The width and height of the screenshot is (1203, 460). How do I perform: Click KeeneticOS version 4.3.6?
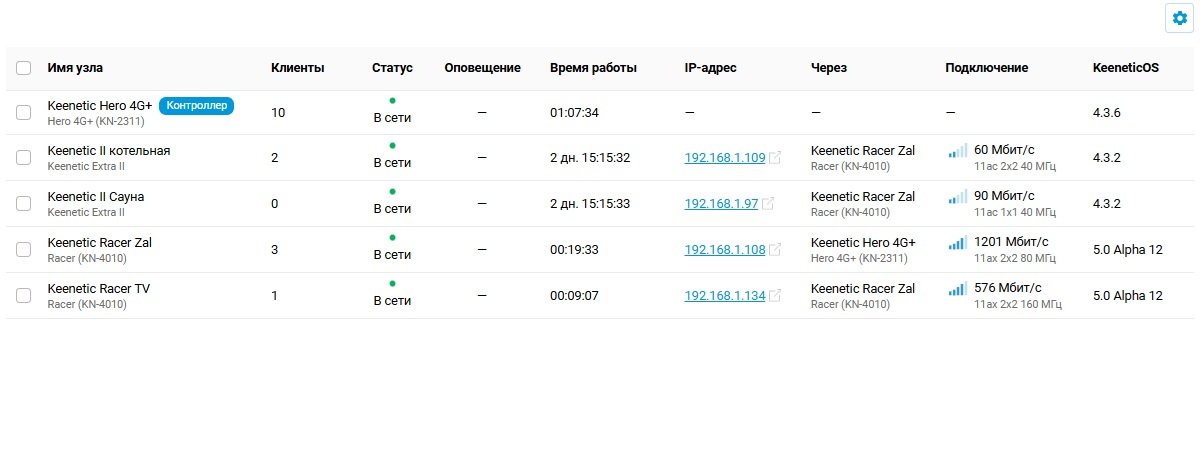pos(1107,113)
